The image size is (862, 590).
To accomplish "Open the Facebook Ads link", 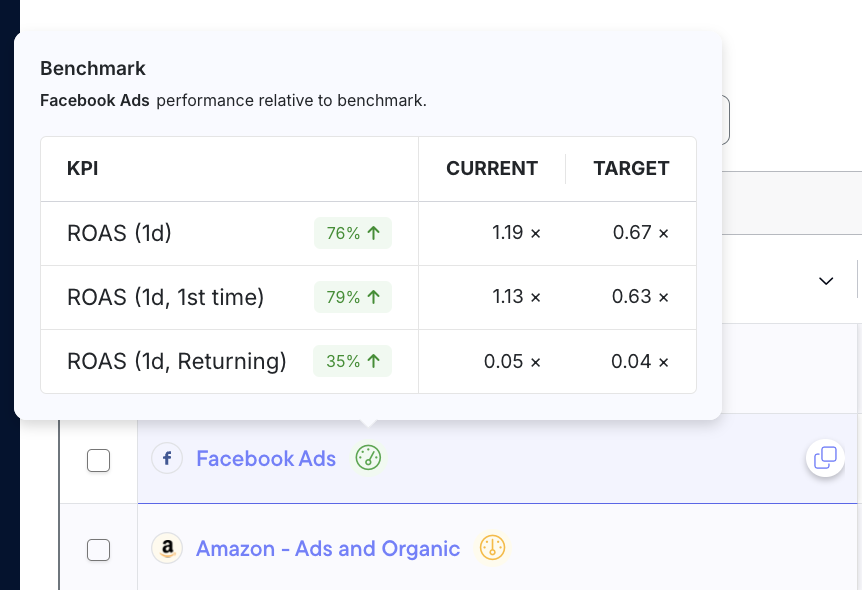I will click(x=266, y=459).
